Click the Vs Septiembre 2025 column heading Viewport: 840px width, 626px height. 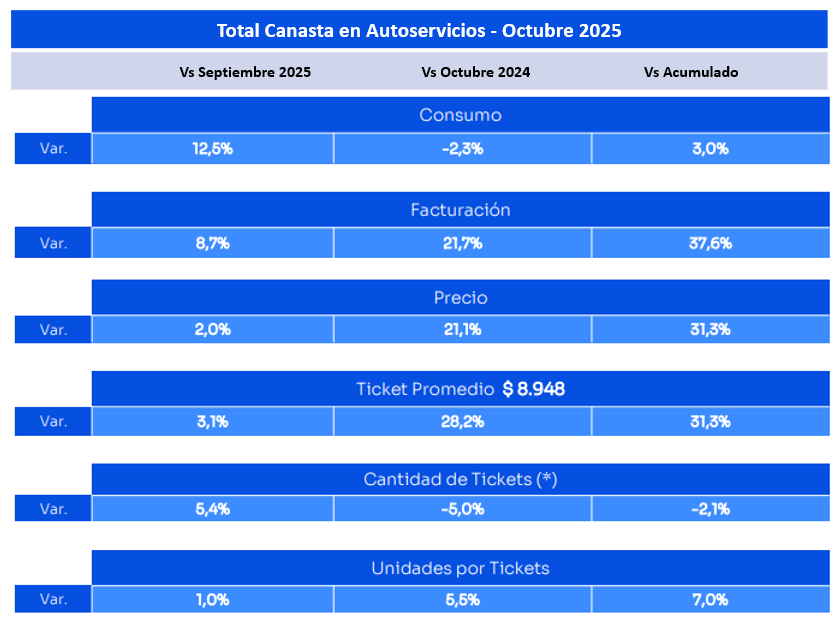245,72
